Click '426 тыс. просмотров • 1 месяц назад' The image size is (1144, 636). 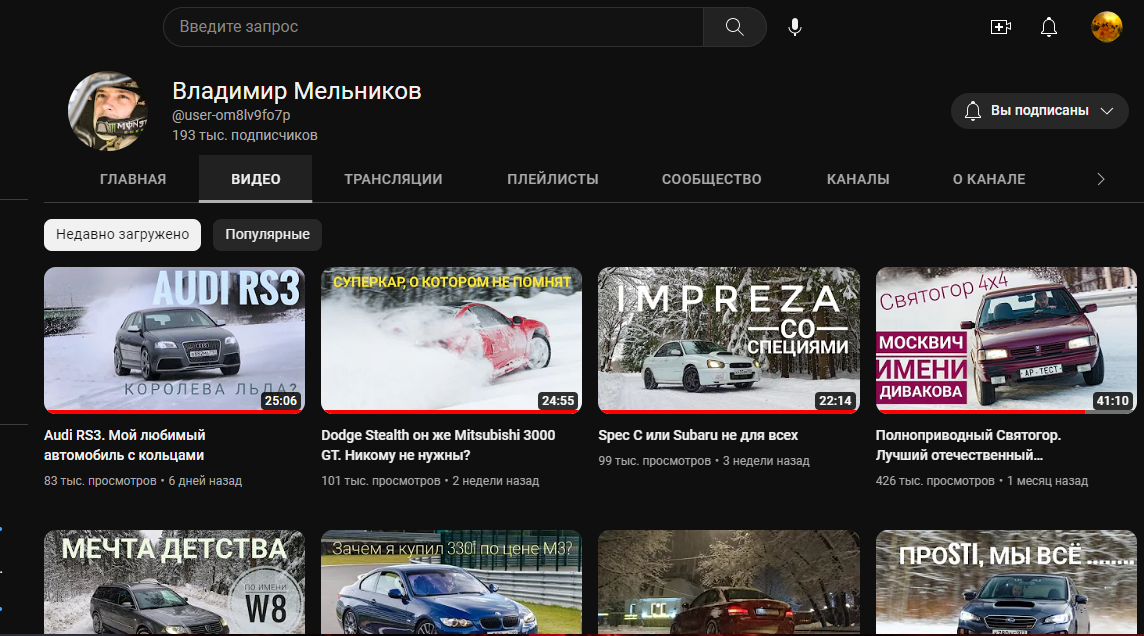[982, 481]
